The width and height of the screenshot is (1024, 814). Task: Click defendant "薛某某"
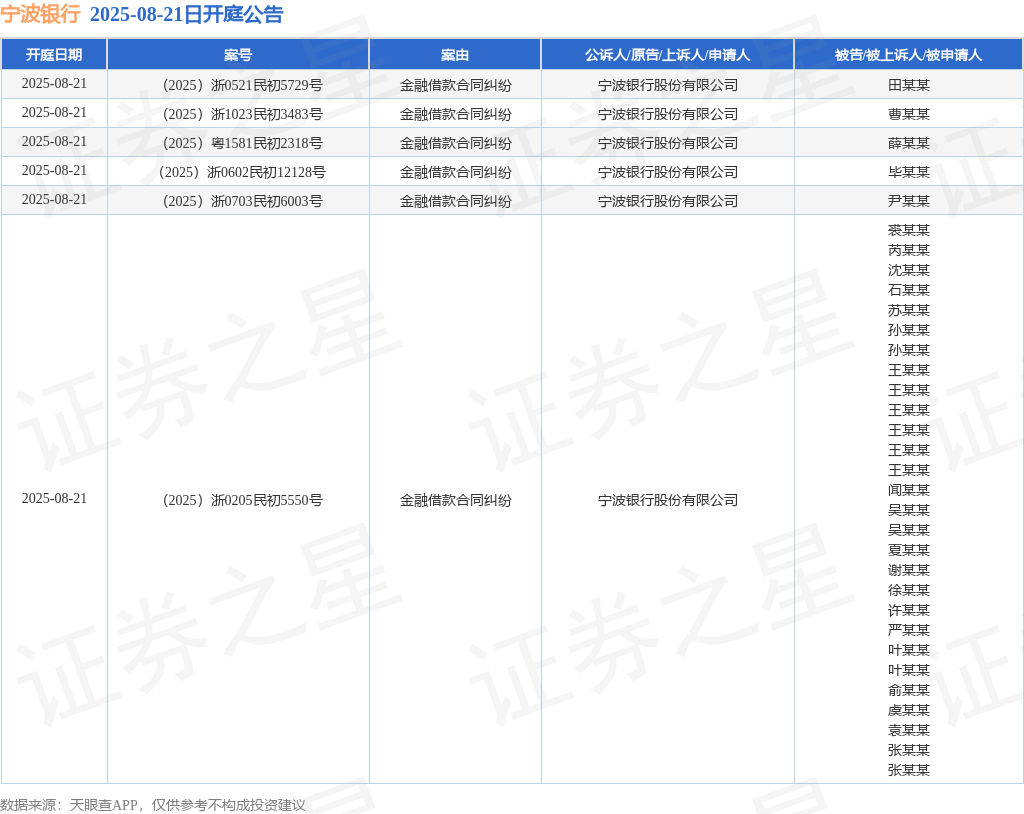[x=908, y=143]
